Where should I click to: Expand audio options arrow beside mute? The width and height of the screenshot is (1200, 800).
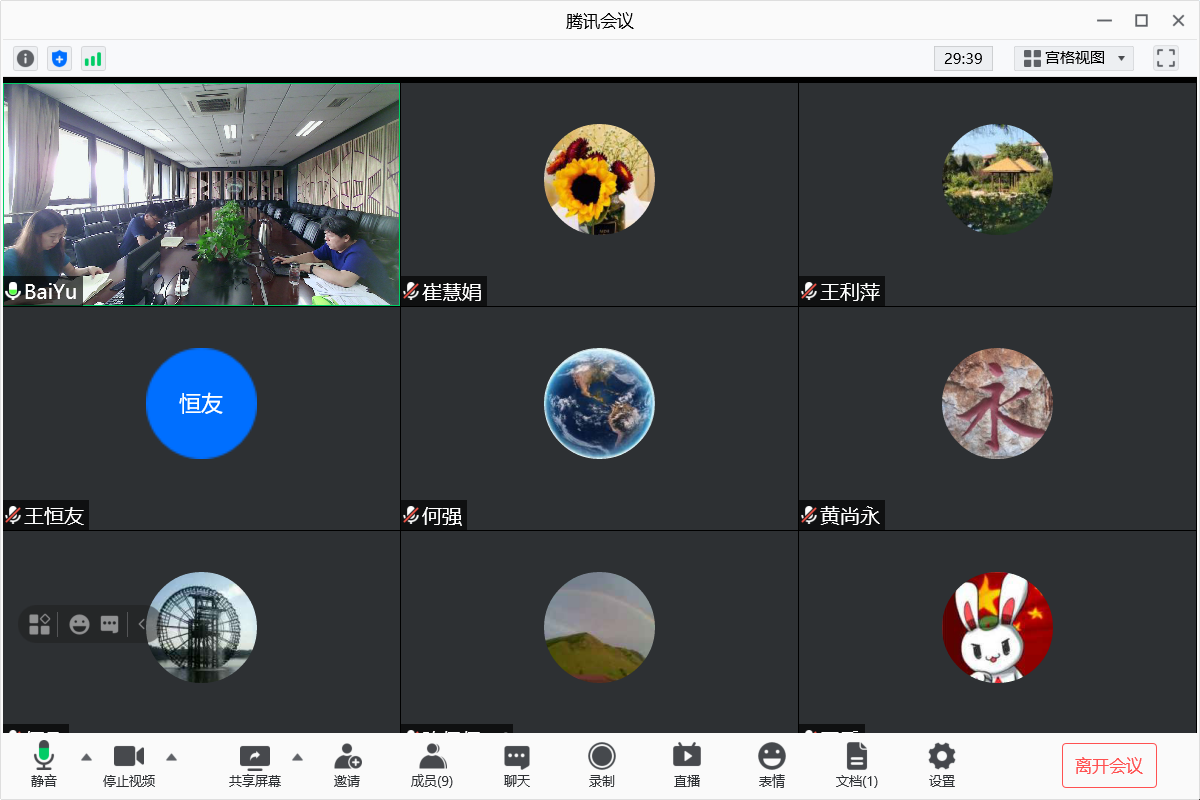tap(86, 756)
